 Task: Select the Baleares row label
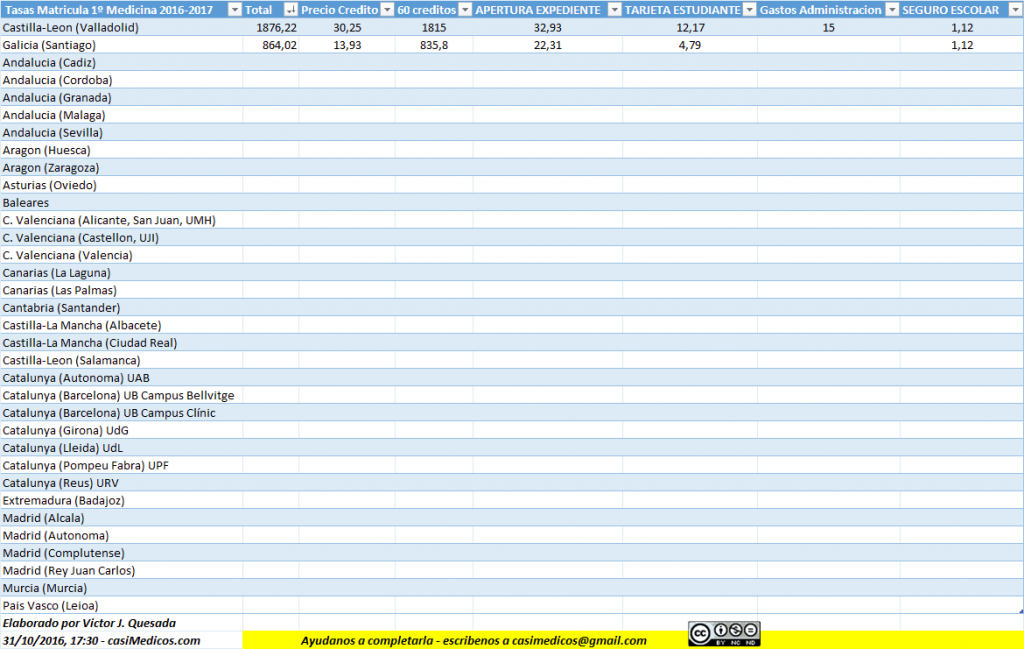pos(26,203)
